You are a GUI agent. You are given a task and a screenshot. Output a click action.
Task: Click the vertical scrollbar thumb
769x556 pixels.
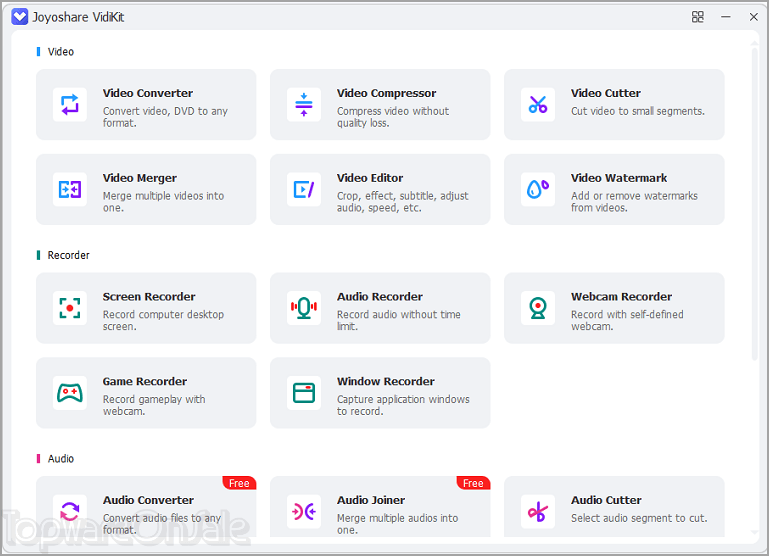(754, 203)
